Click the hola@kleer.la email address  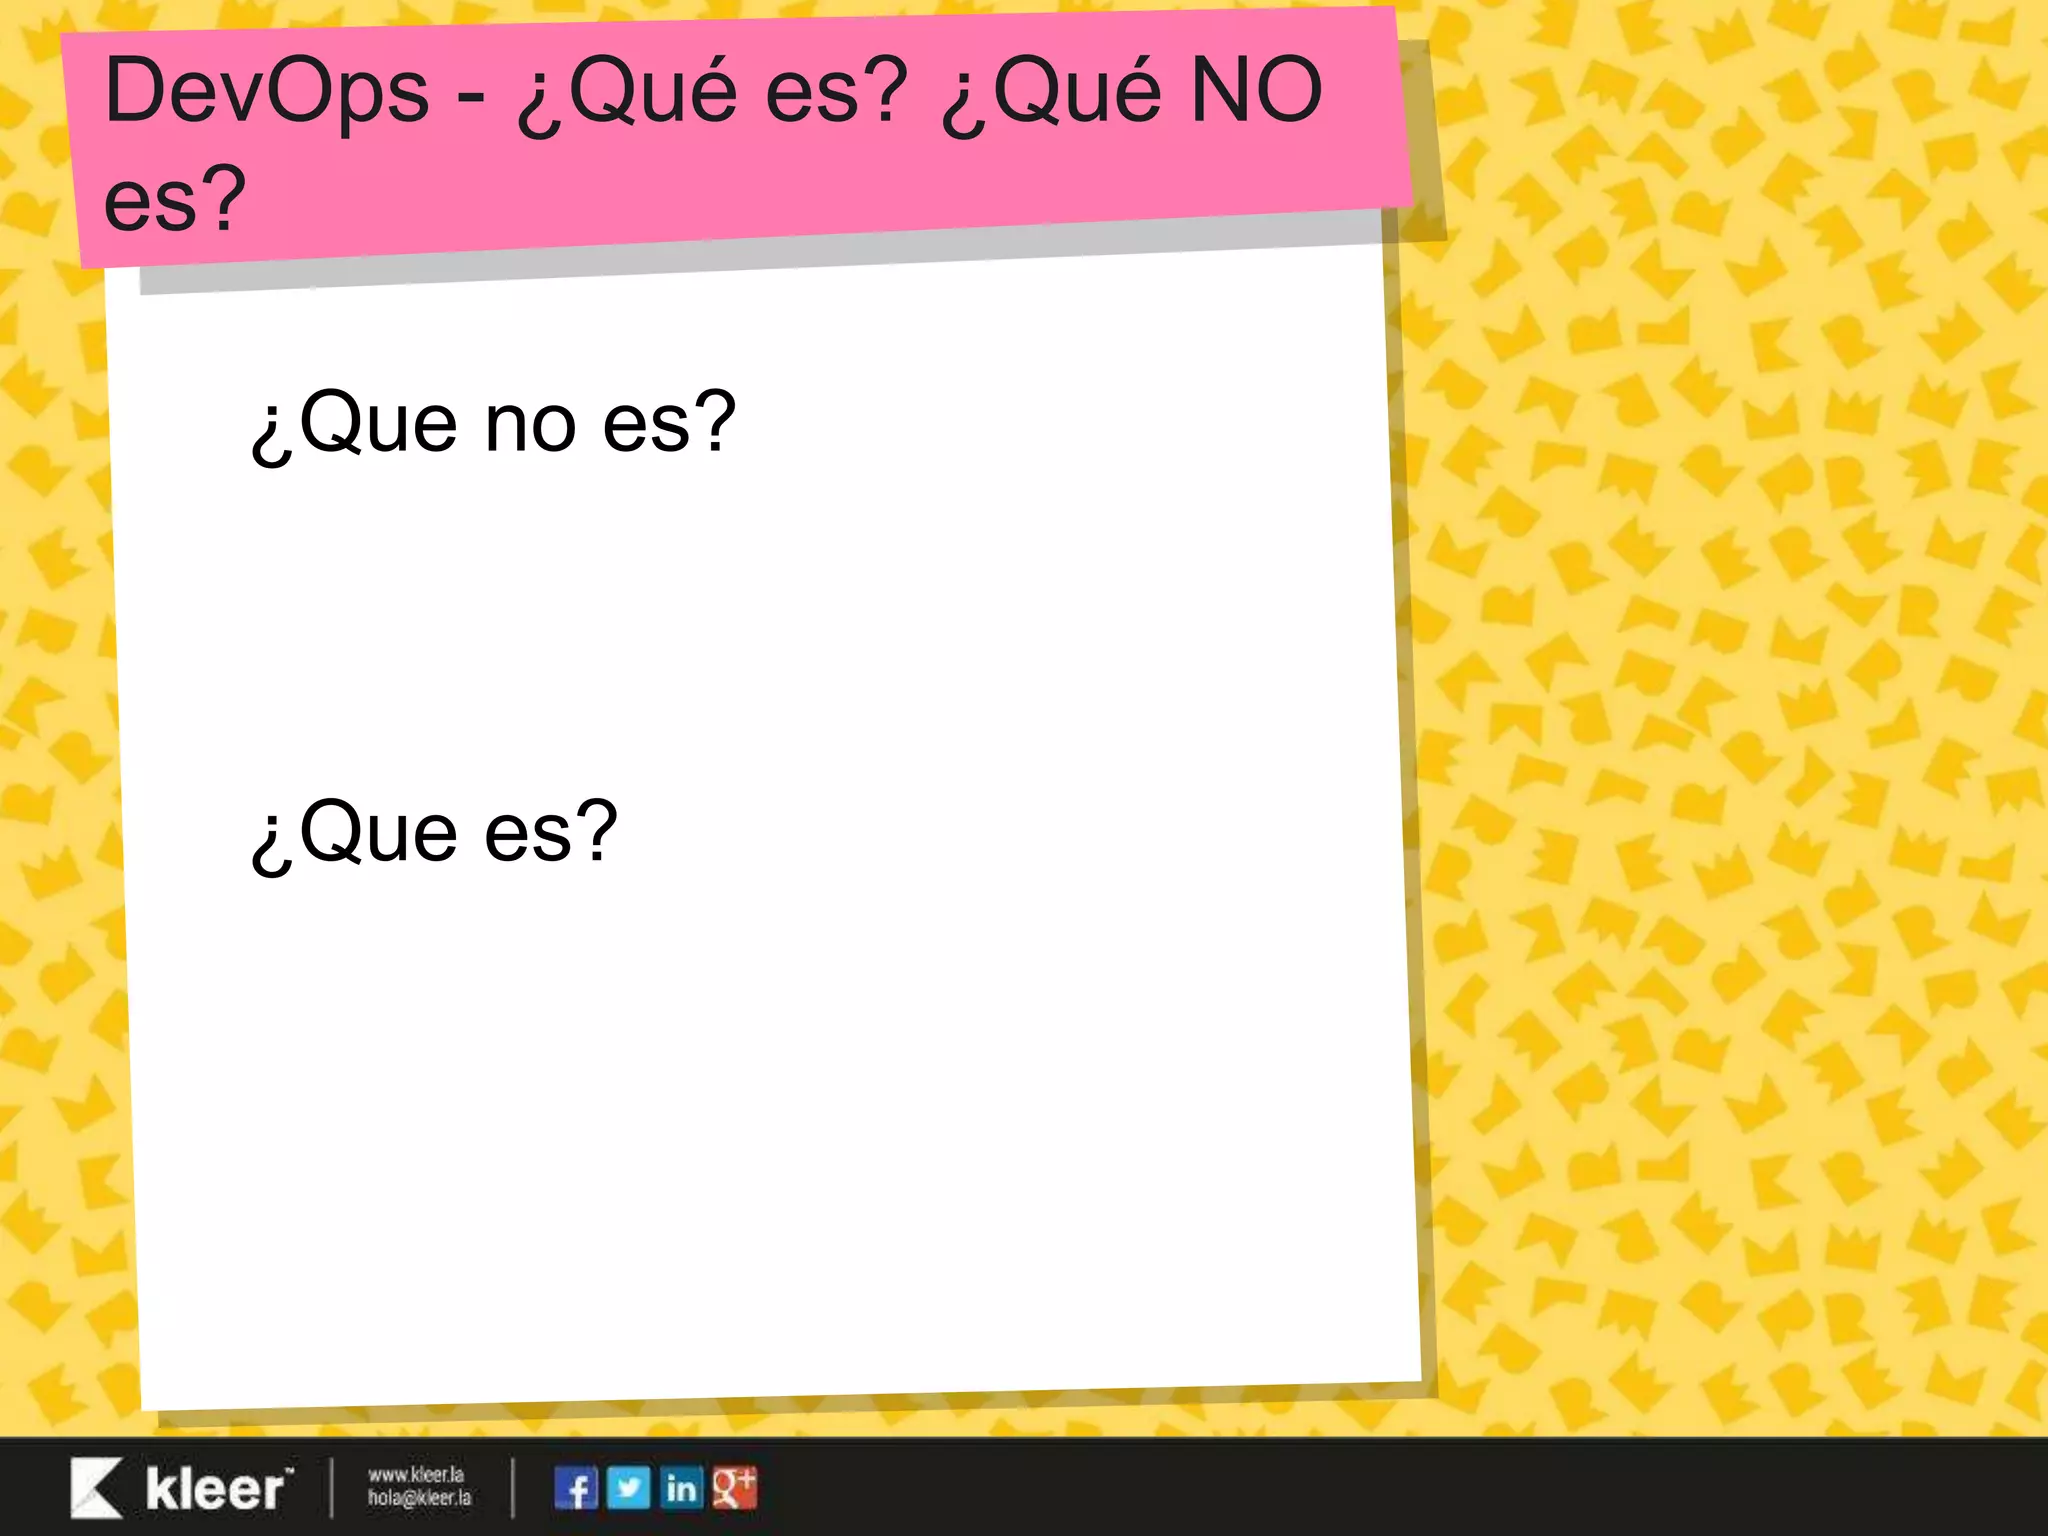tap(419, 1498)
